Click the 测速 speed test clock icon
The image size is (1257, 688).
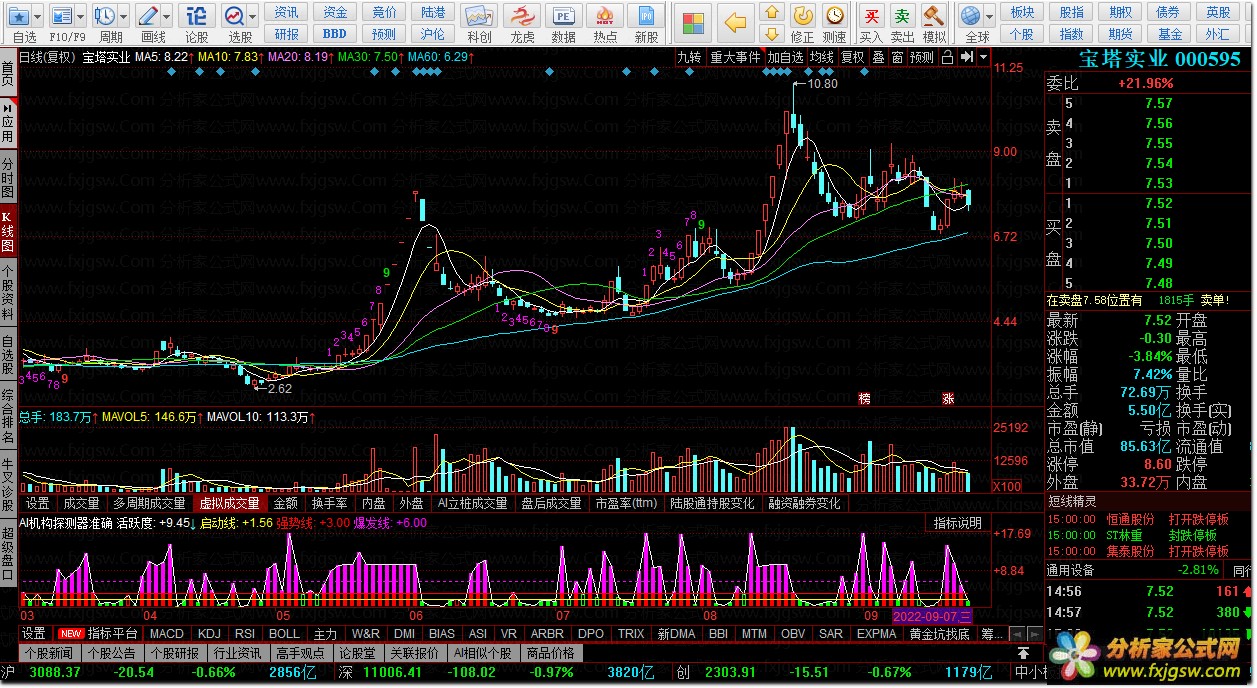pos(834,16)
